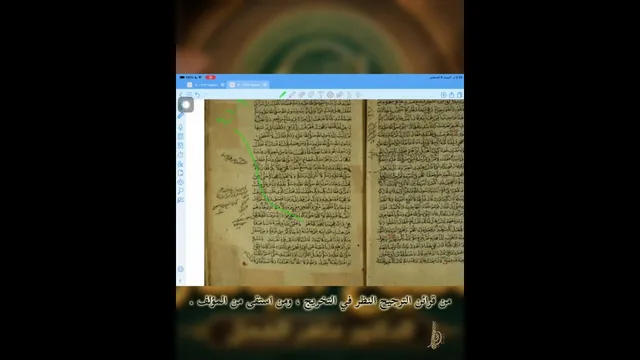The image size is (640, 360).
Task: Toggle the floating AssistiveTouch button
Action: (186, 105)
